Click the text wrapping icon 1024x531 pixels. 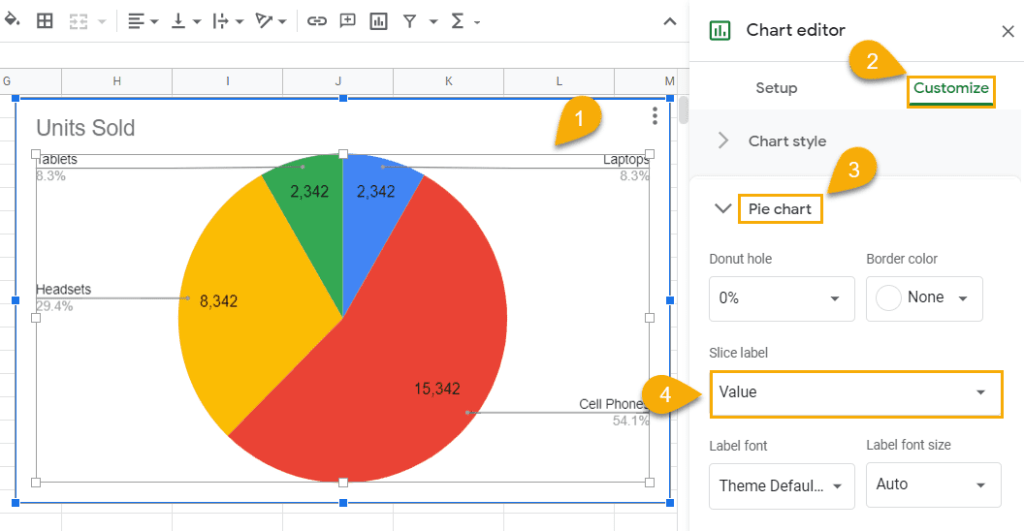[x=221, y=22]
